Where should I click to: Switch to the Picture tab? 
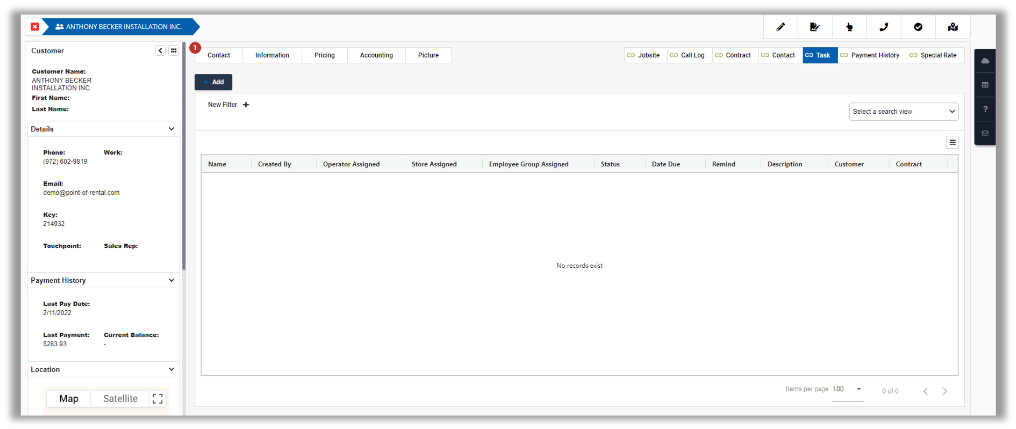click(428, 56)
